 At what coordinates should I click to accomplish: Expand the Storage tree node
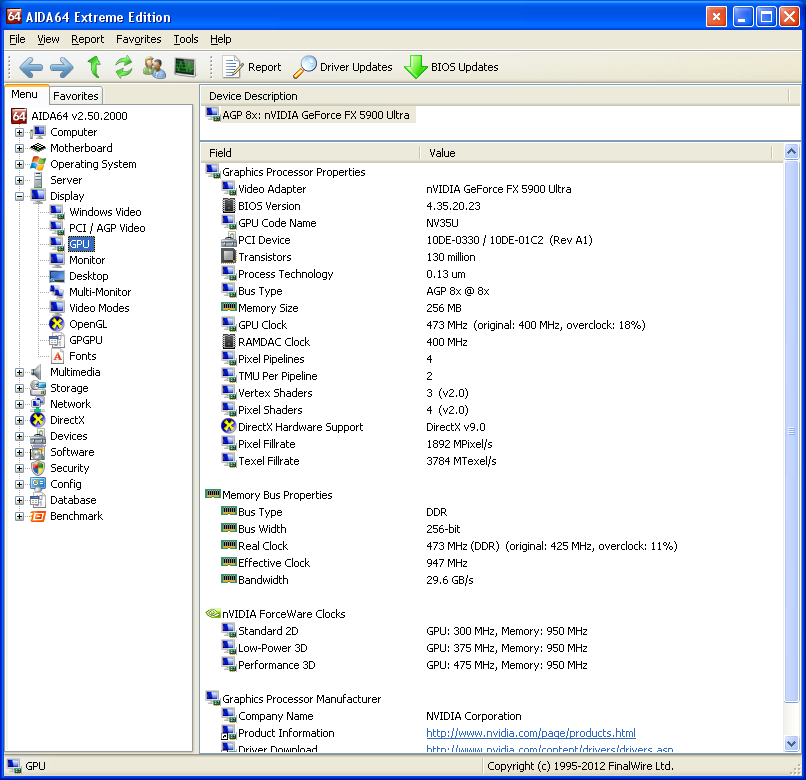coord(19,388)
